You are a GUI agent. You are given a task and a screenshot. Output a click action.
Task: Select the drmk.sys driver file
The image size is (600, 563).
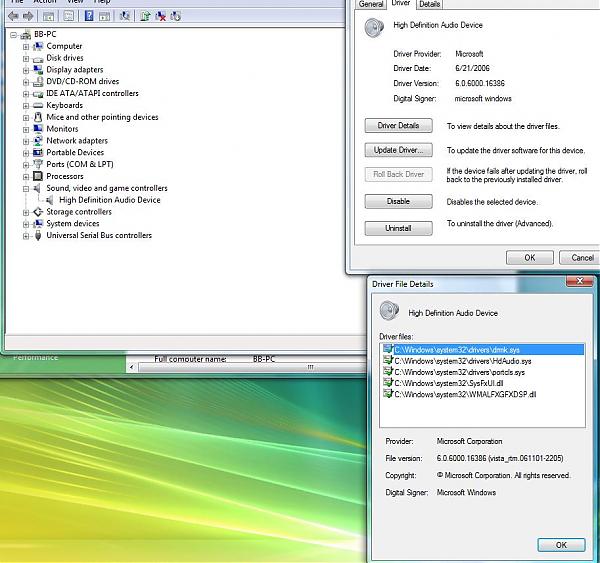484,349
